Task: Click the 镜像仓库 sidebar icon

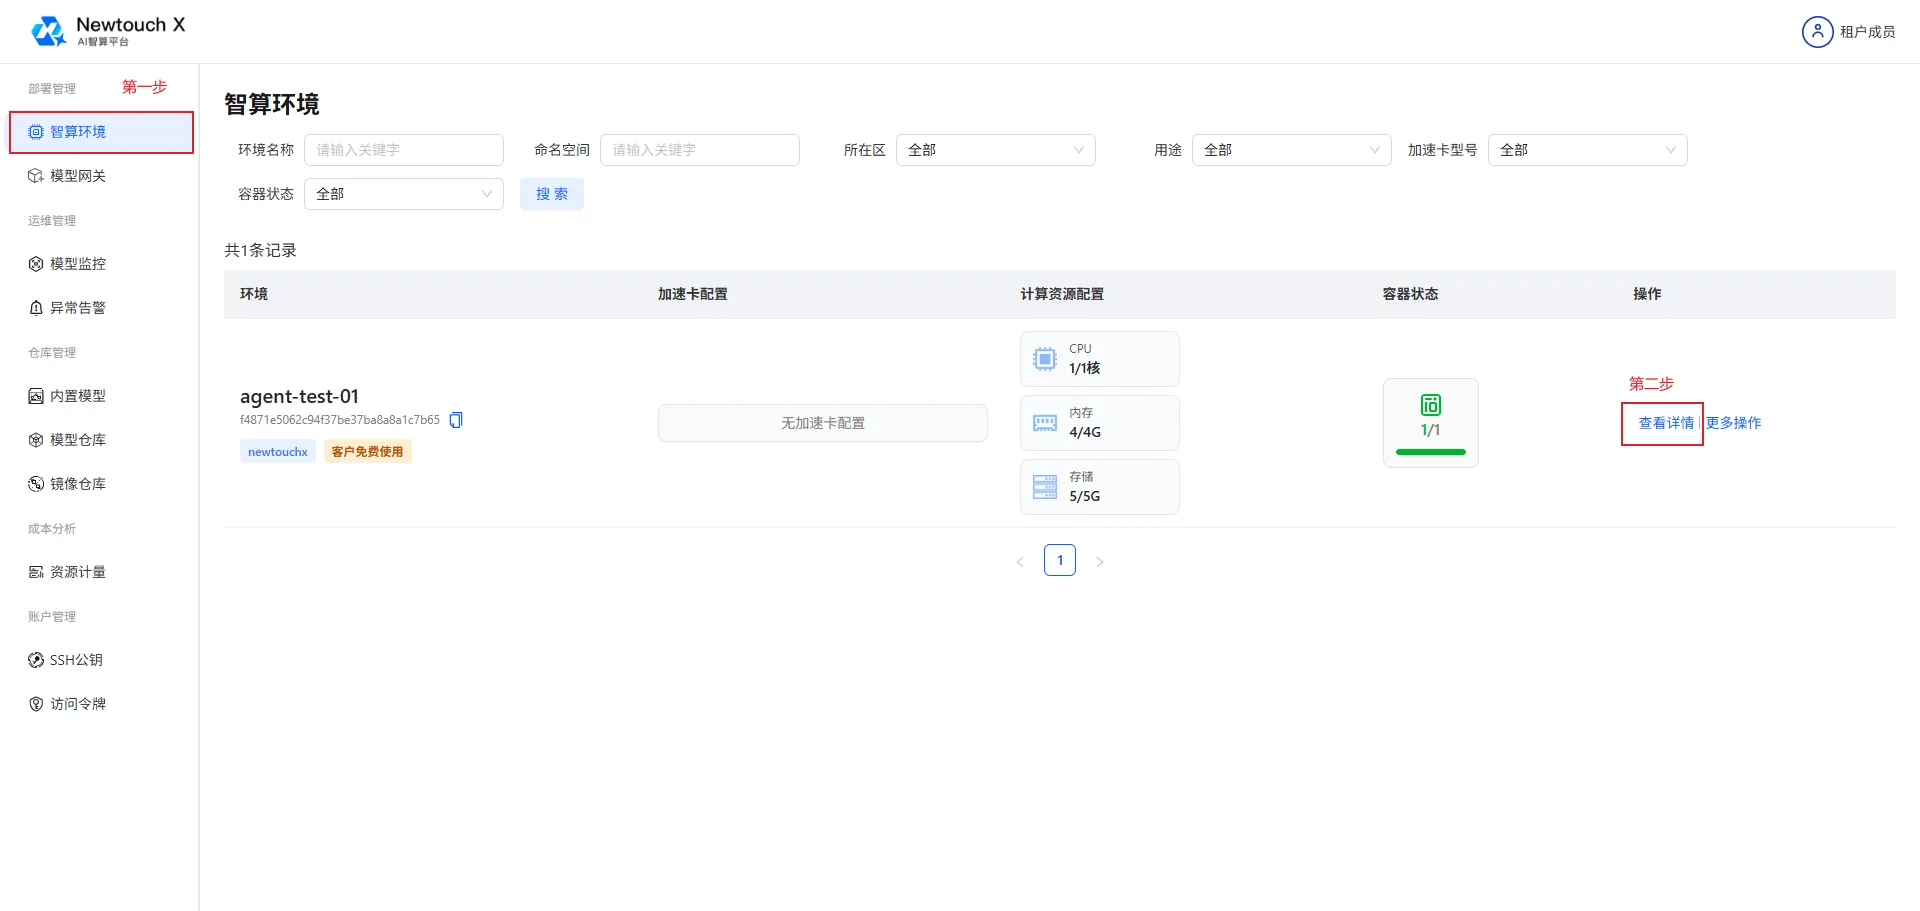Action: [36, 484]
